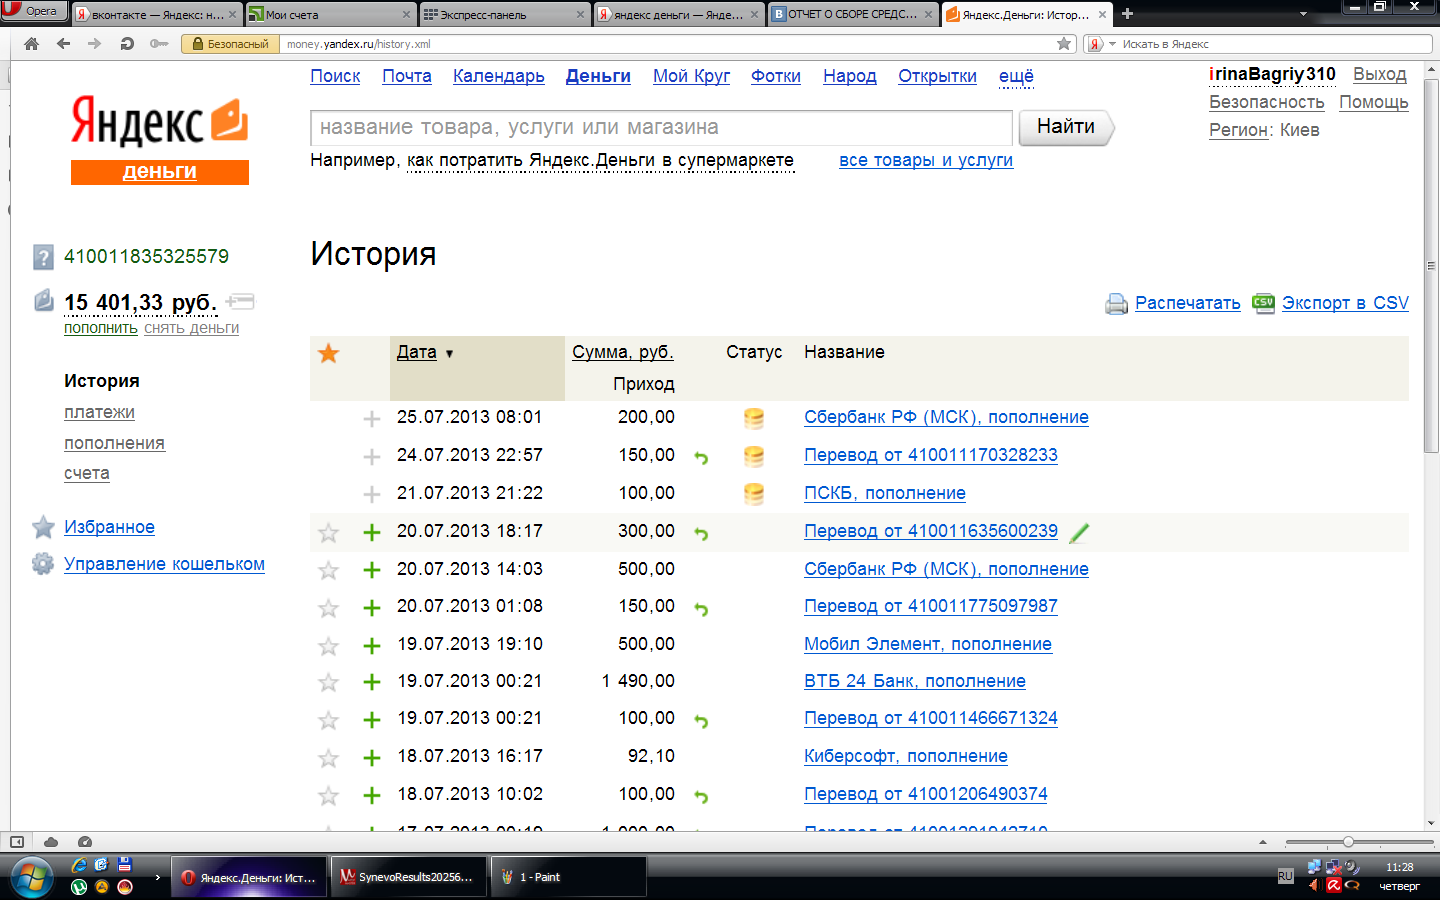
Task: Click the Выход logout link
Action: 1379,74
